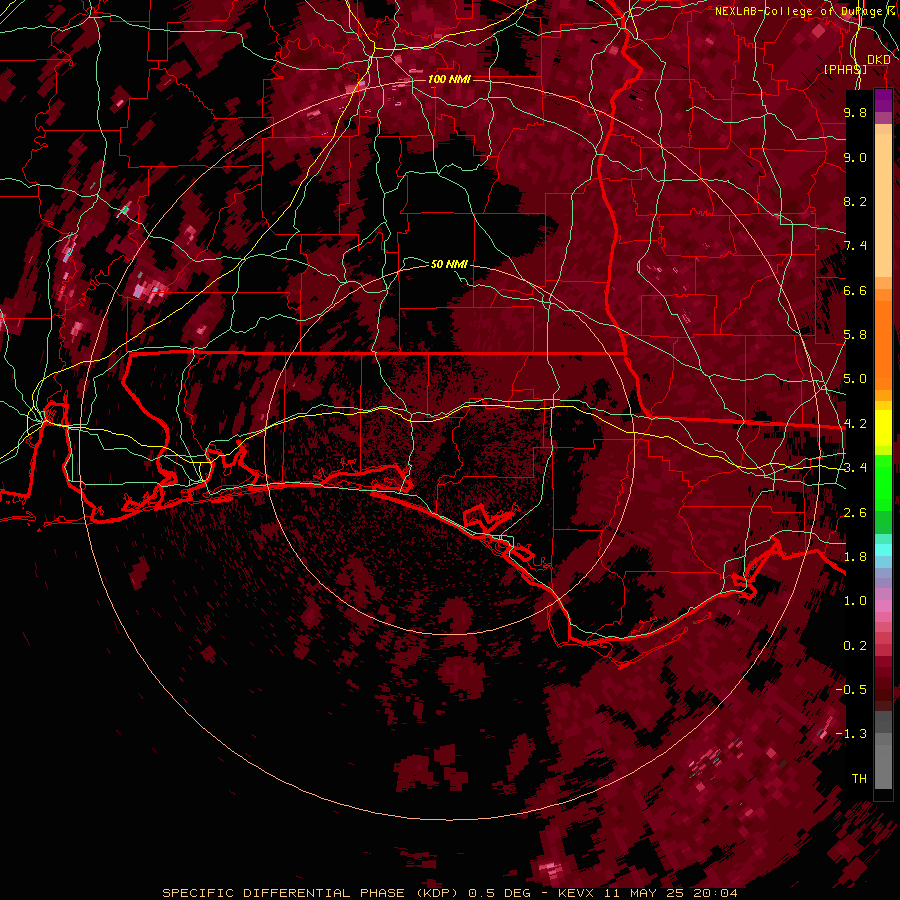Click the 0.5 DEG elevation text
The image size is (900, 900).
(499, 893)
